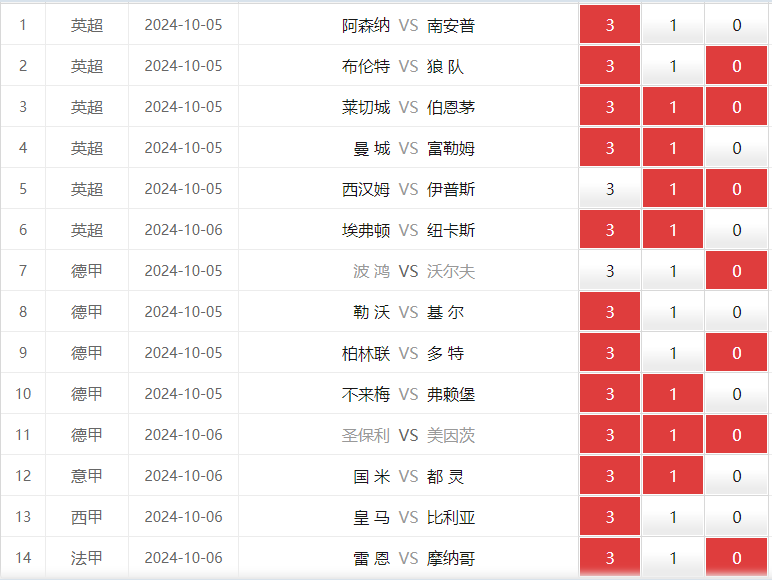Click the match text 阿森纳 VS 南安普

(x=409, y=25)
